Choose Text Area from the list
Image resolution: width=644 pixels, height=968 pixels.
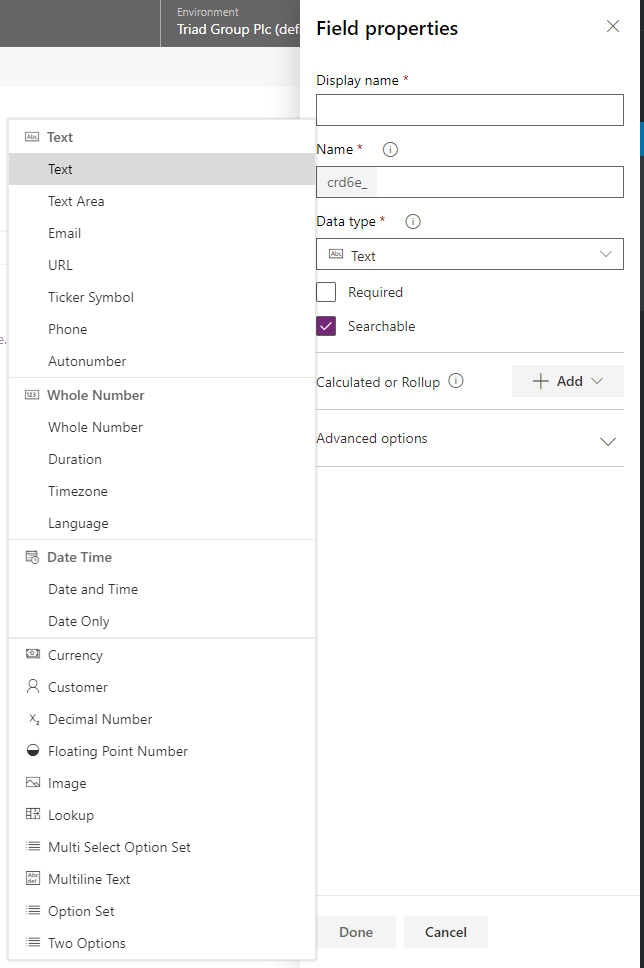tap(162, 201)
